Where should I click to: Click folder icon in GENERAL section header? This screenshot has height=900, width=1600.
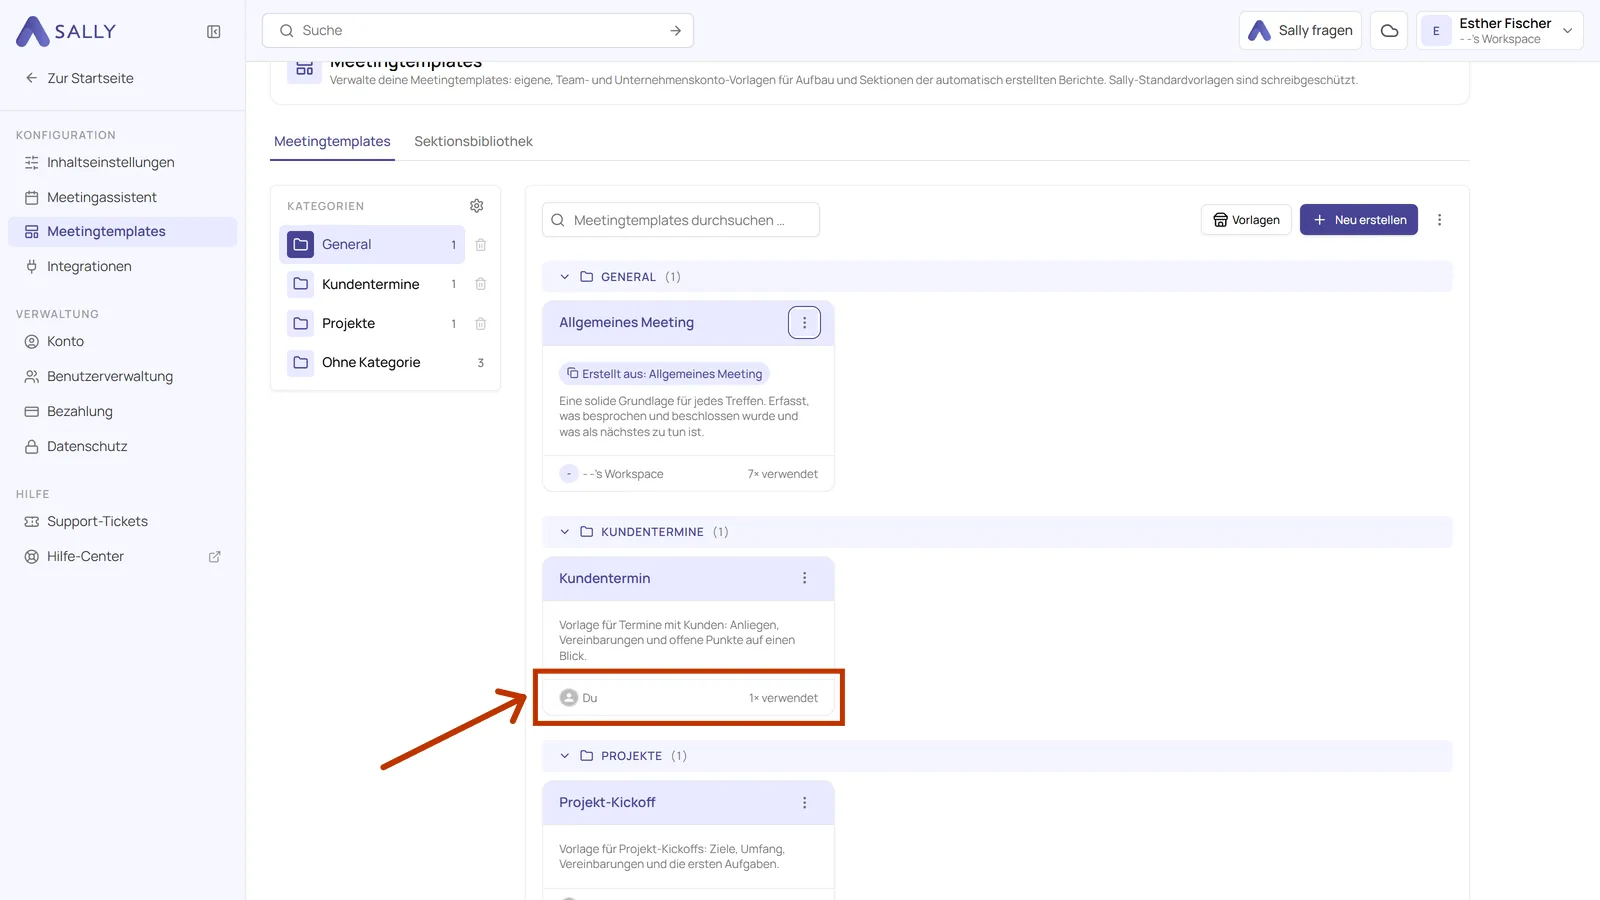(x=587, y=277)
